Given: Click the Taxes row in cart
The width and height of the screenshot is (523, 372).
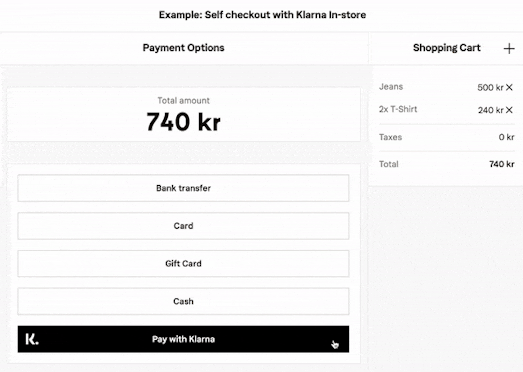Looking at the screenshot, I should pyautogui.click(x=447, y=137).
